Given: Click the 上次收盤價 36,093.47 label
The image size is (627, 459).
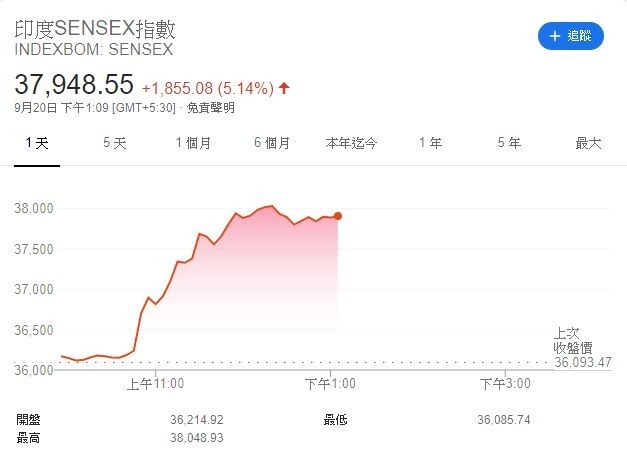Looking at the screenshot, I should pos(583,347).
